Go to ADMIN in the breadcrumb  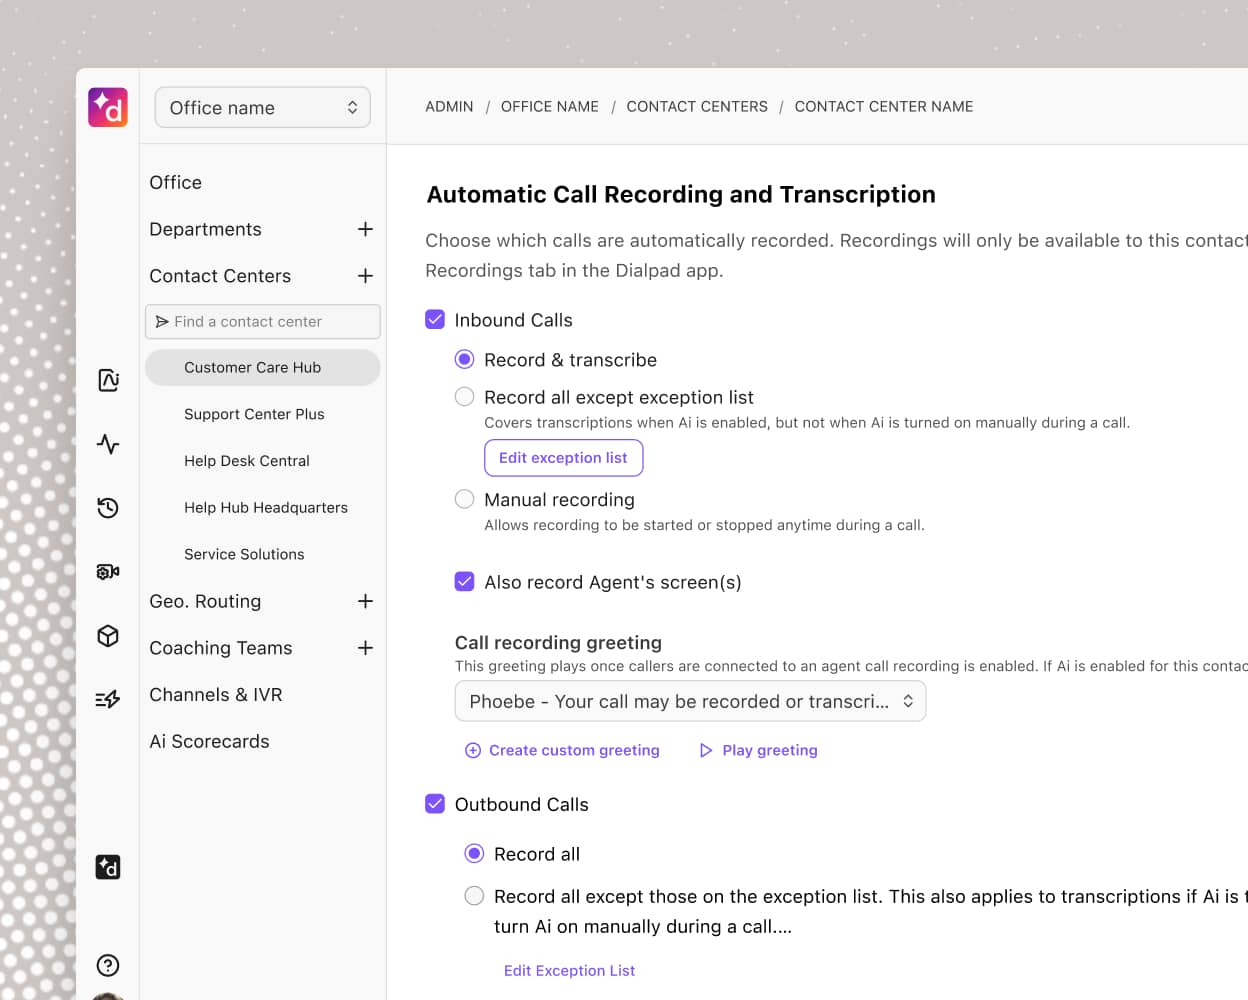click(449, 106)
